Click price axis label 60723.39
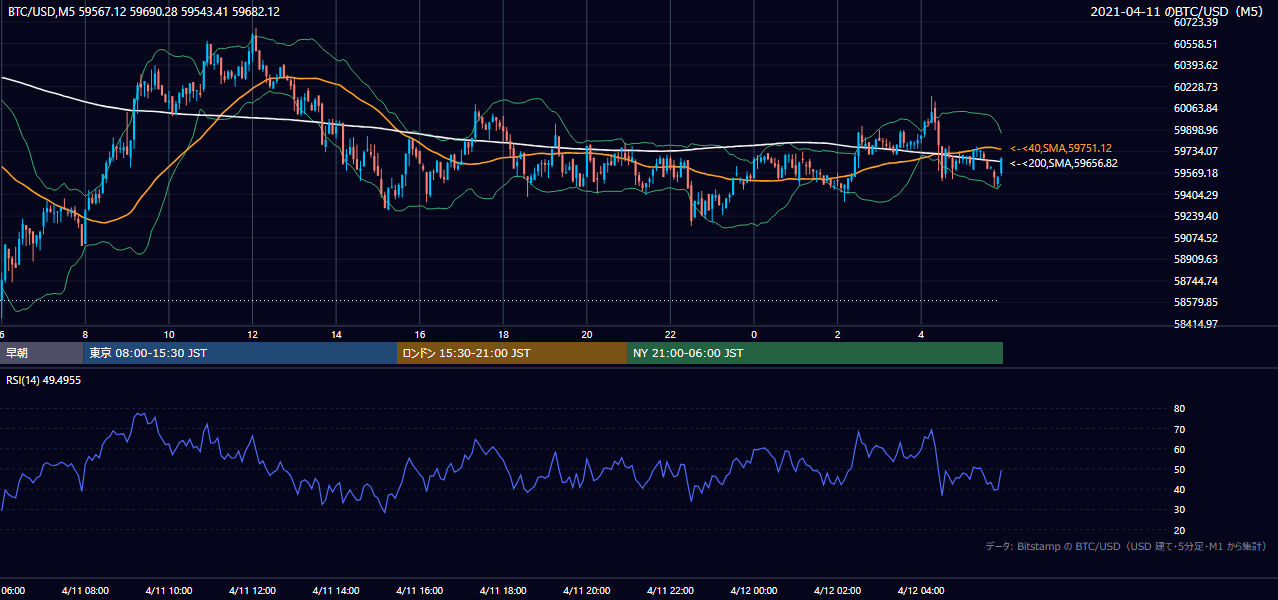This screenshot has width=1278, height=600. [x=1195, y=22]
